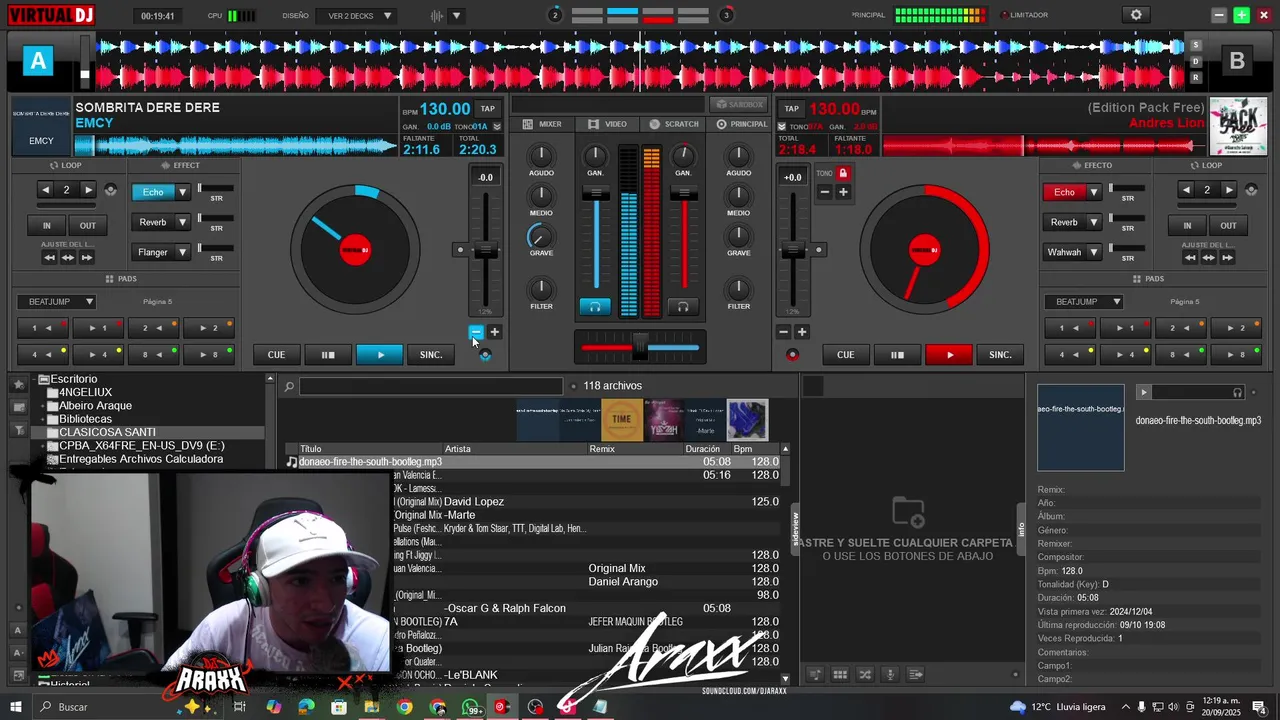Screen dimensions: 1280x720
Task: Toggle the LIMITADOR indicator
Action: tap(1024, 15)
